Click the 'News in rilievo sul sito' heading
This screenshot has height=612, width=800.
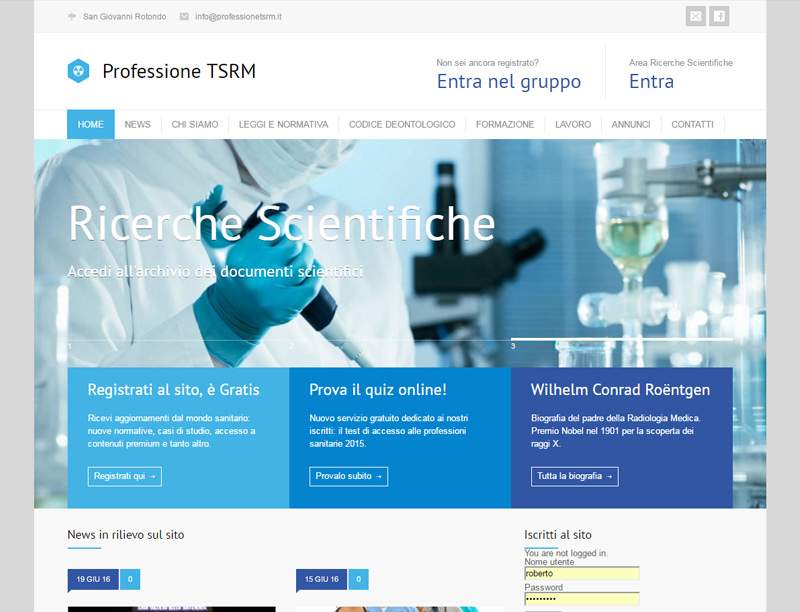pyautogui.click(x=126, y=534)
